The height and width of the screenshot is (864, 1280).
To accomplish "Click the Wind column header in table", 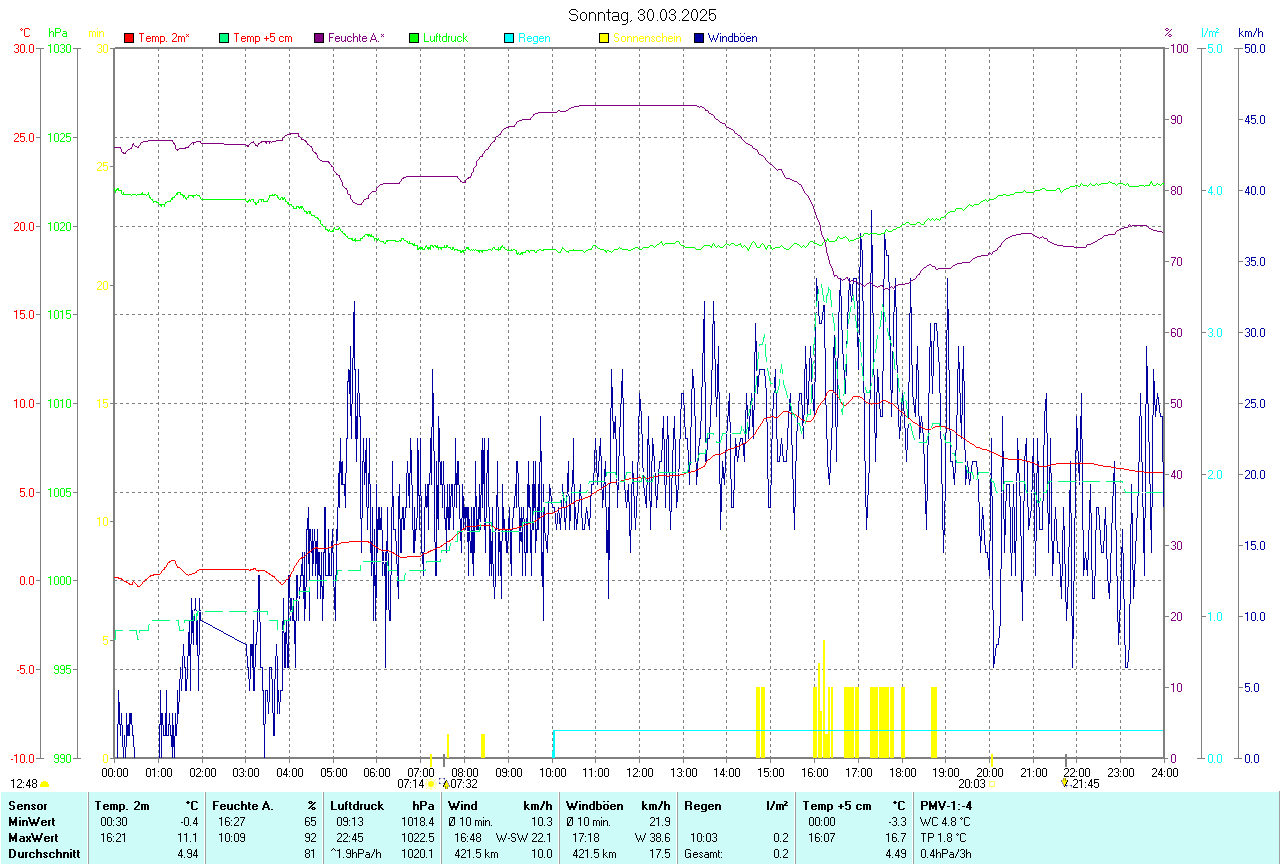I will 463,805.
